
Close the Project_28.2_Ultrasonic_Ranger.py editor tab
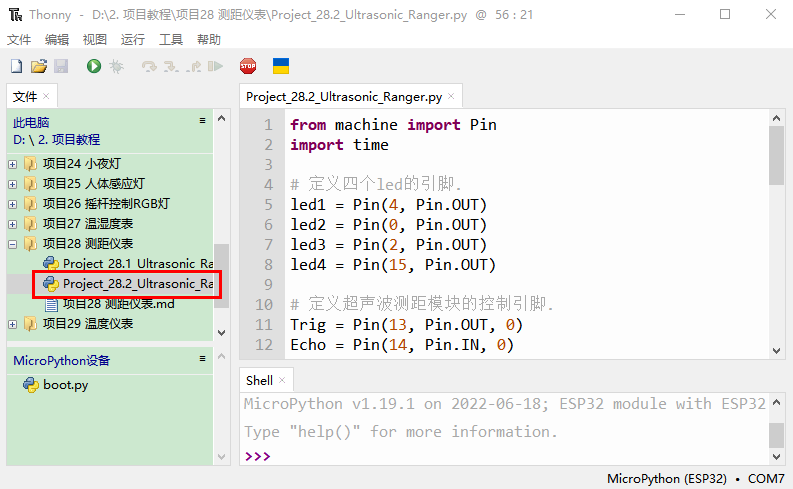451,97
